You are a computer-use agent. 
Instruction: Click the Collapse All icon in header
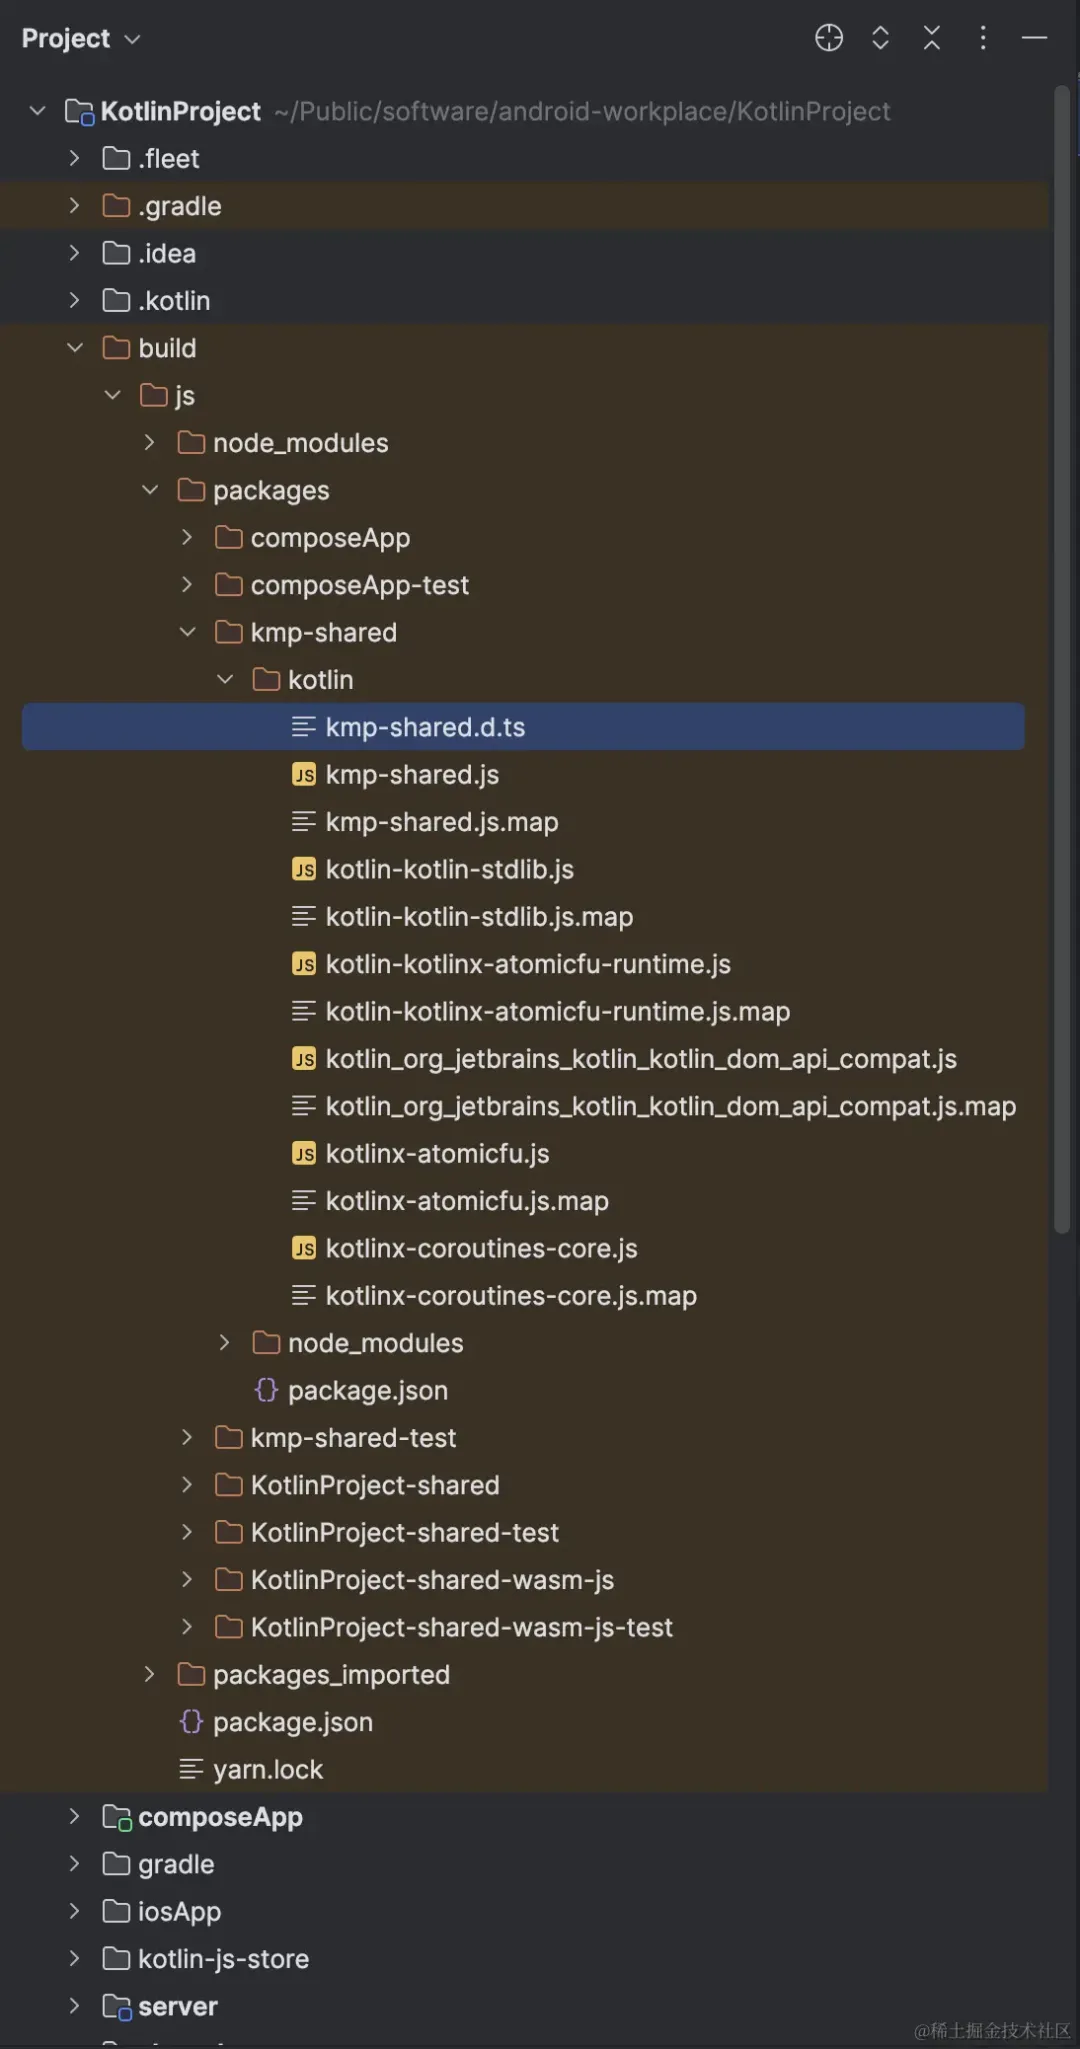point(932,38)
